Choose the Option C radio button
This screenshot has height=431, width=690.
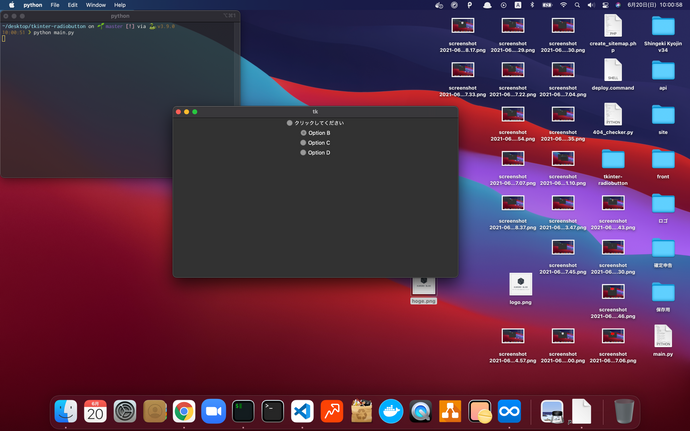(x=315, y=143)
